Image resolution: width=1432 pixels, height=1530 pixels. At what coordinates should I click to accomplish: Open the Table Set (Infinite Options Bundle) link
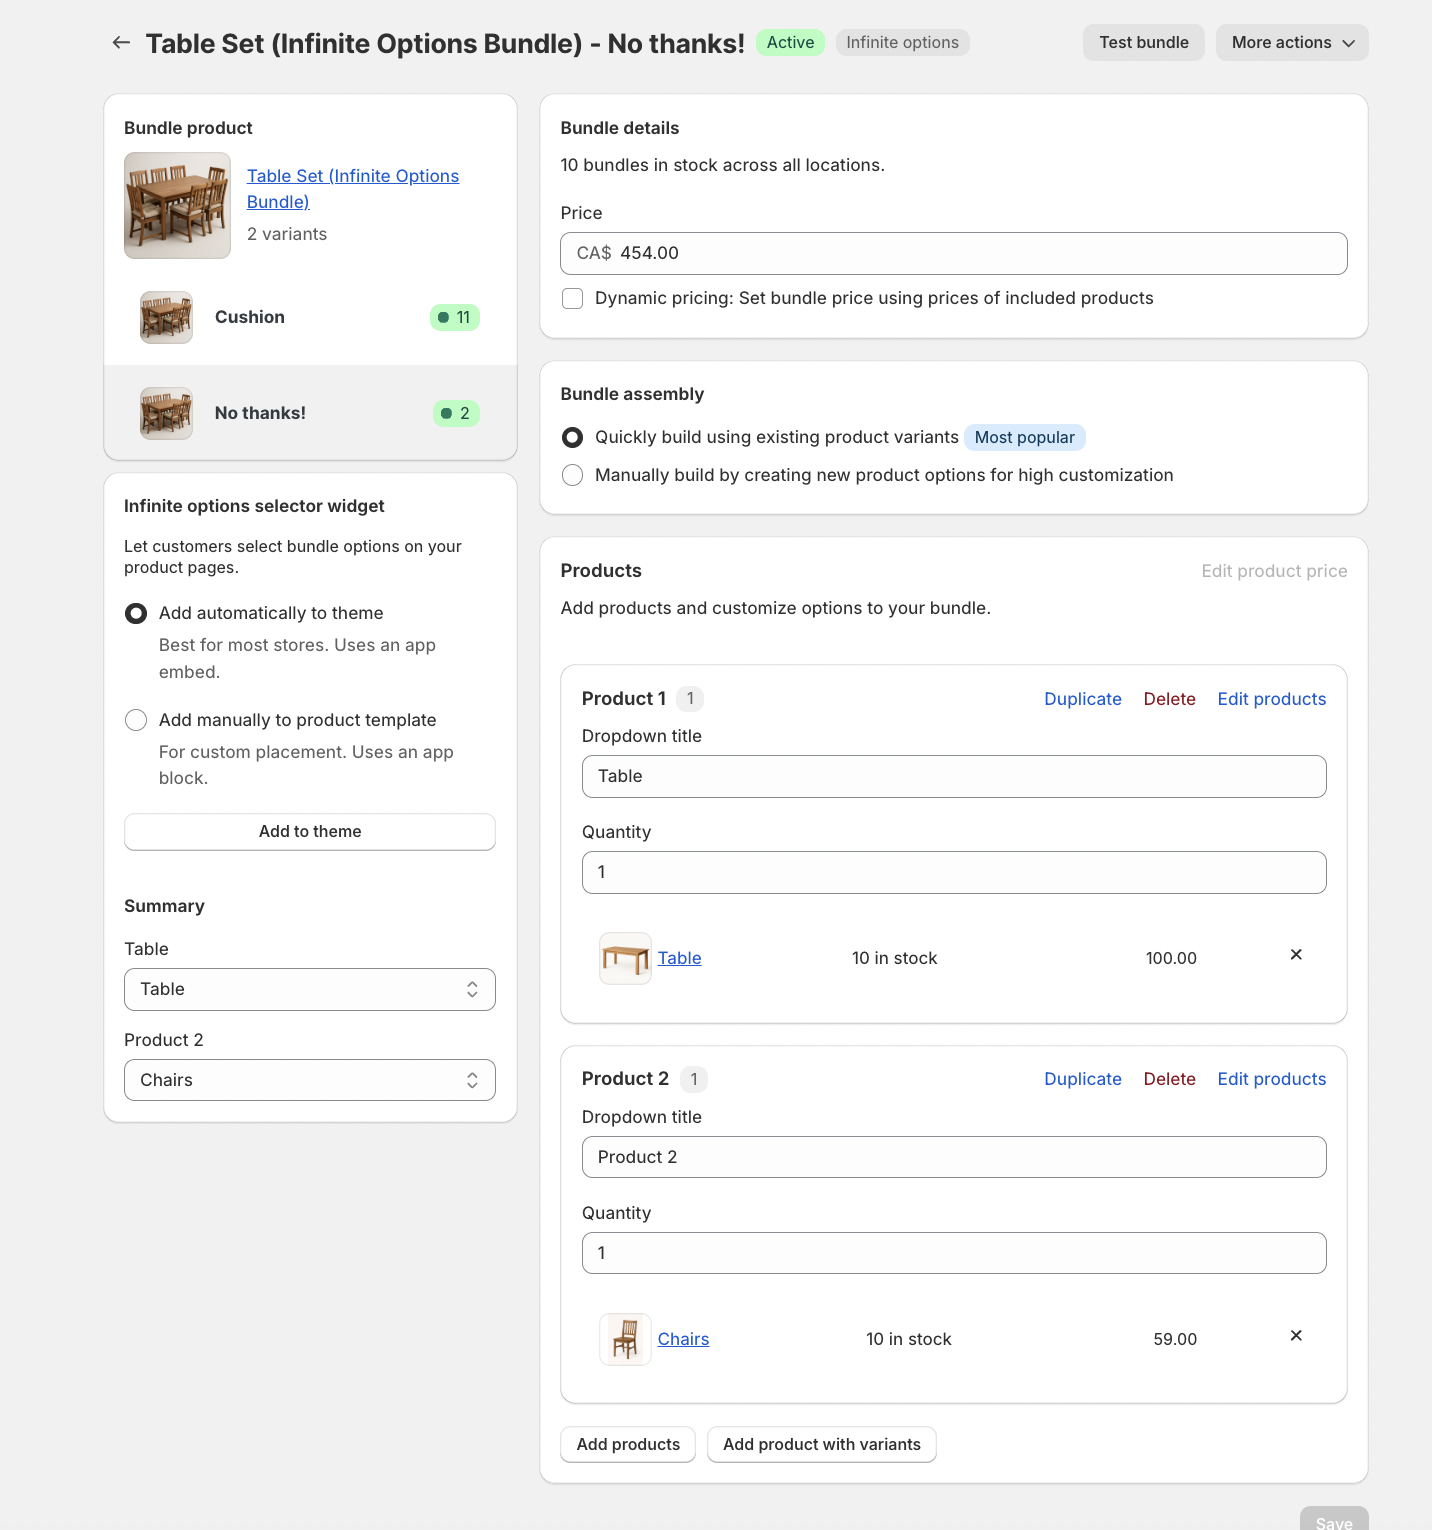(x=353, y=188)
